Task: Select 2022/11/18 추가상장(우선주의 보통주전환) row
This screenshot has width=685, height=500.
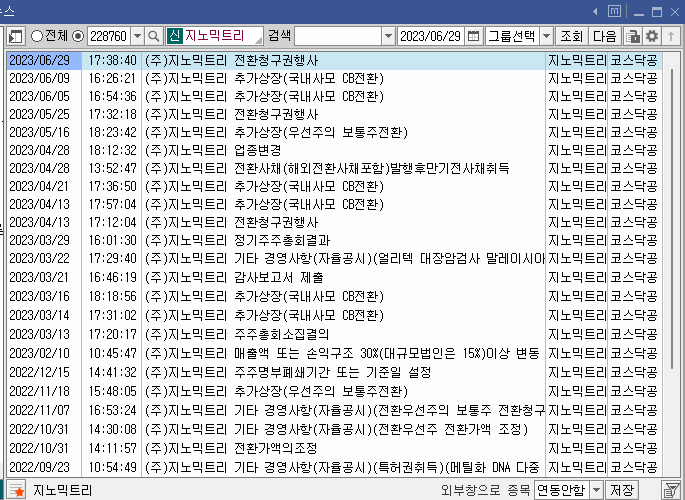Action: (334, 391)
